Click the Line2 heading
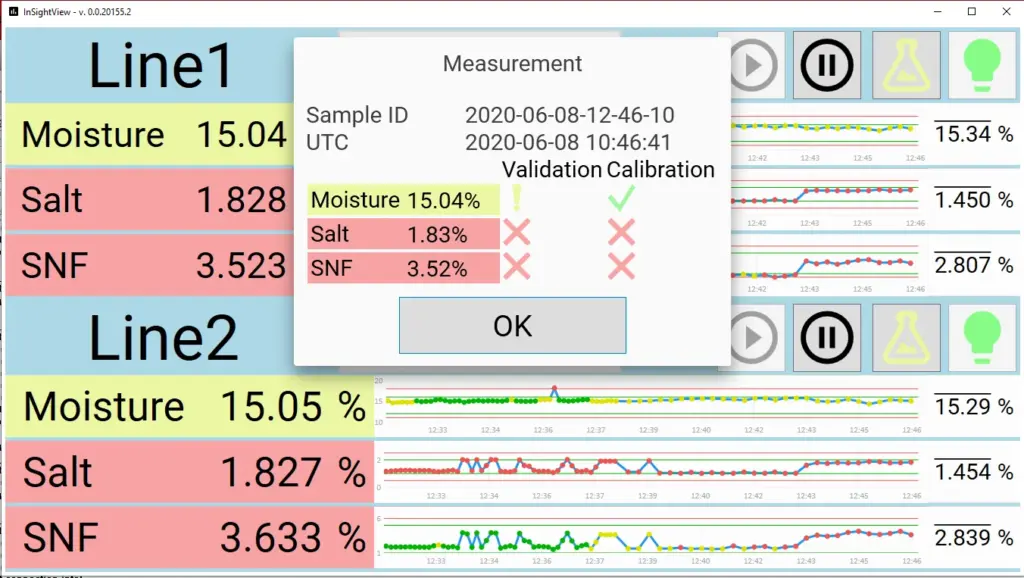Image resolution: width=1024 pixels, height=578 pixels. point(163,338)
